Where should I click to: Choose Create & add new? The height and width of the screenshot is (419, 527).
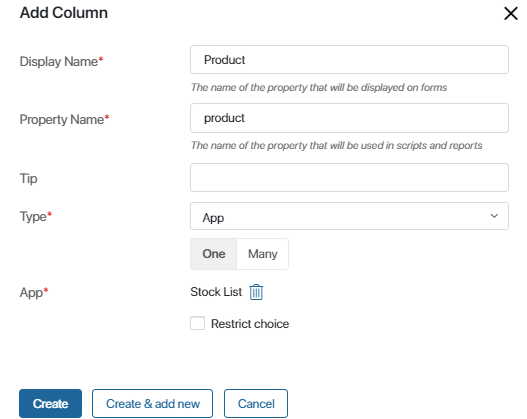[153, 404]
